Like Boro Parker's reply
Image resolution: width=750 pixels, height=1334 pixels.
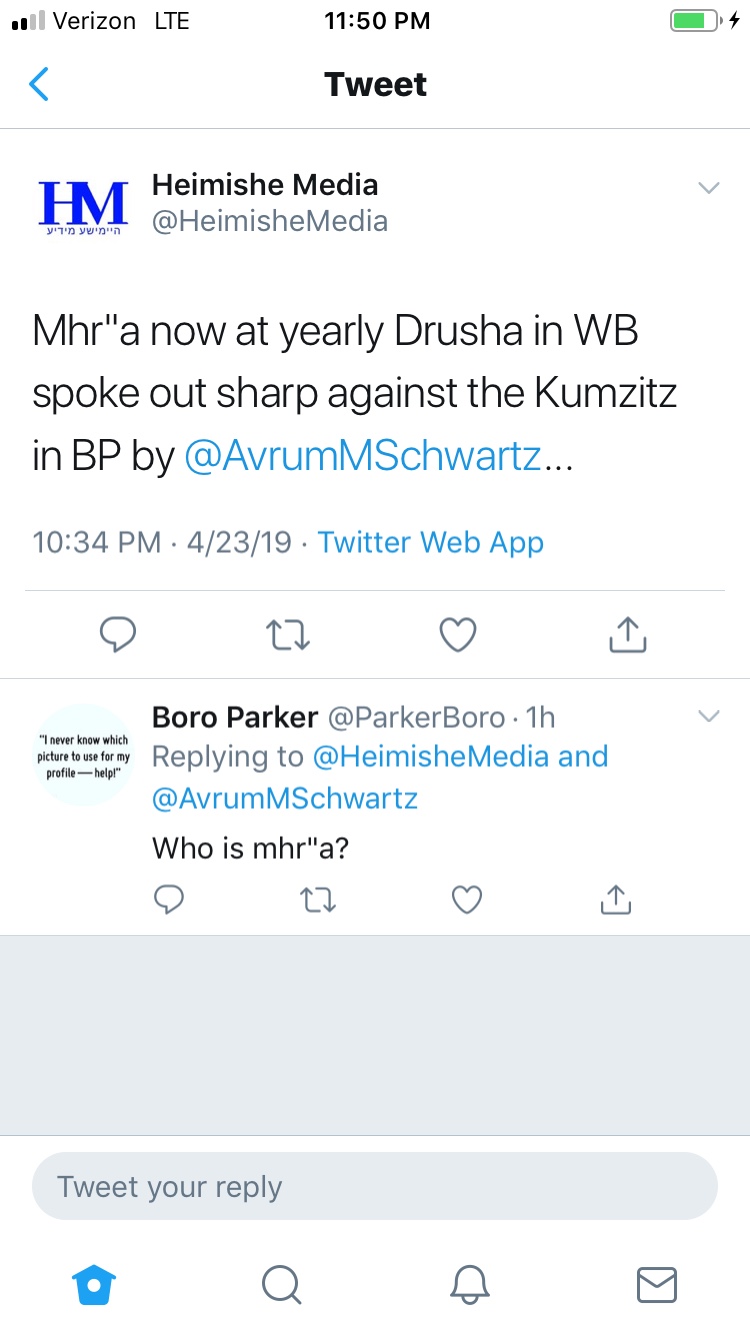click(467, 900)
